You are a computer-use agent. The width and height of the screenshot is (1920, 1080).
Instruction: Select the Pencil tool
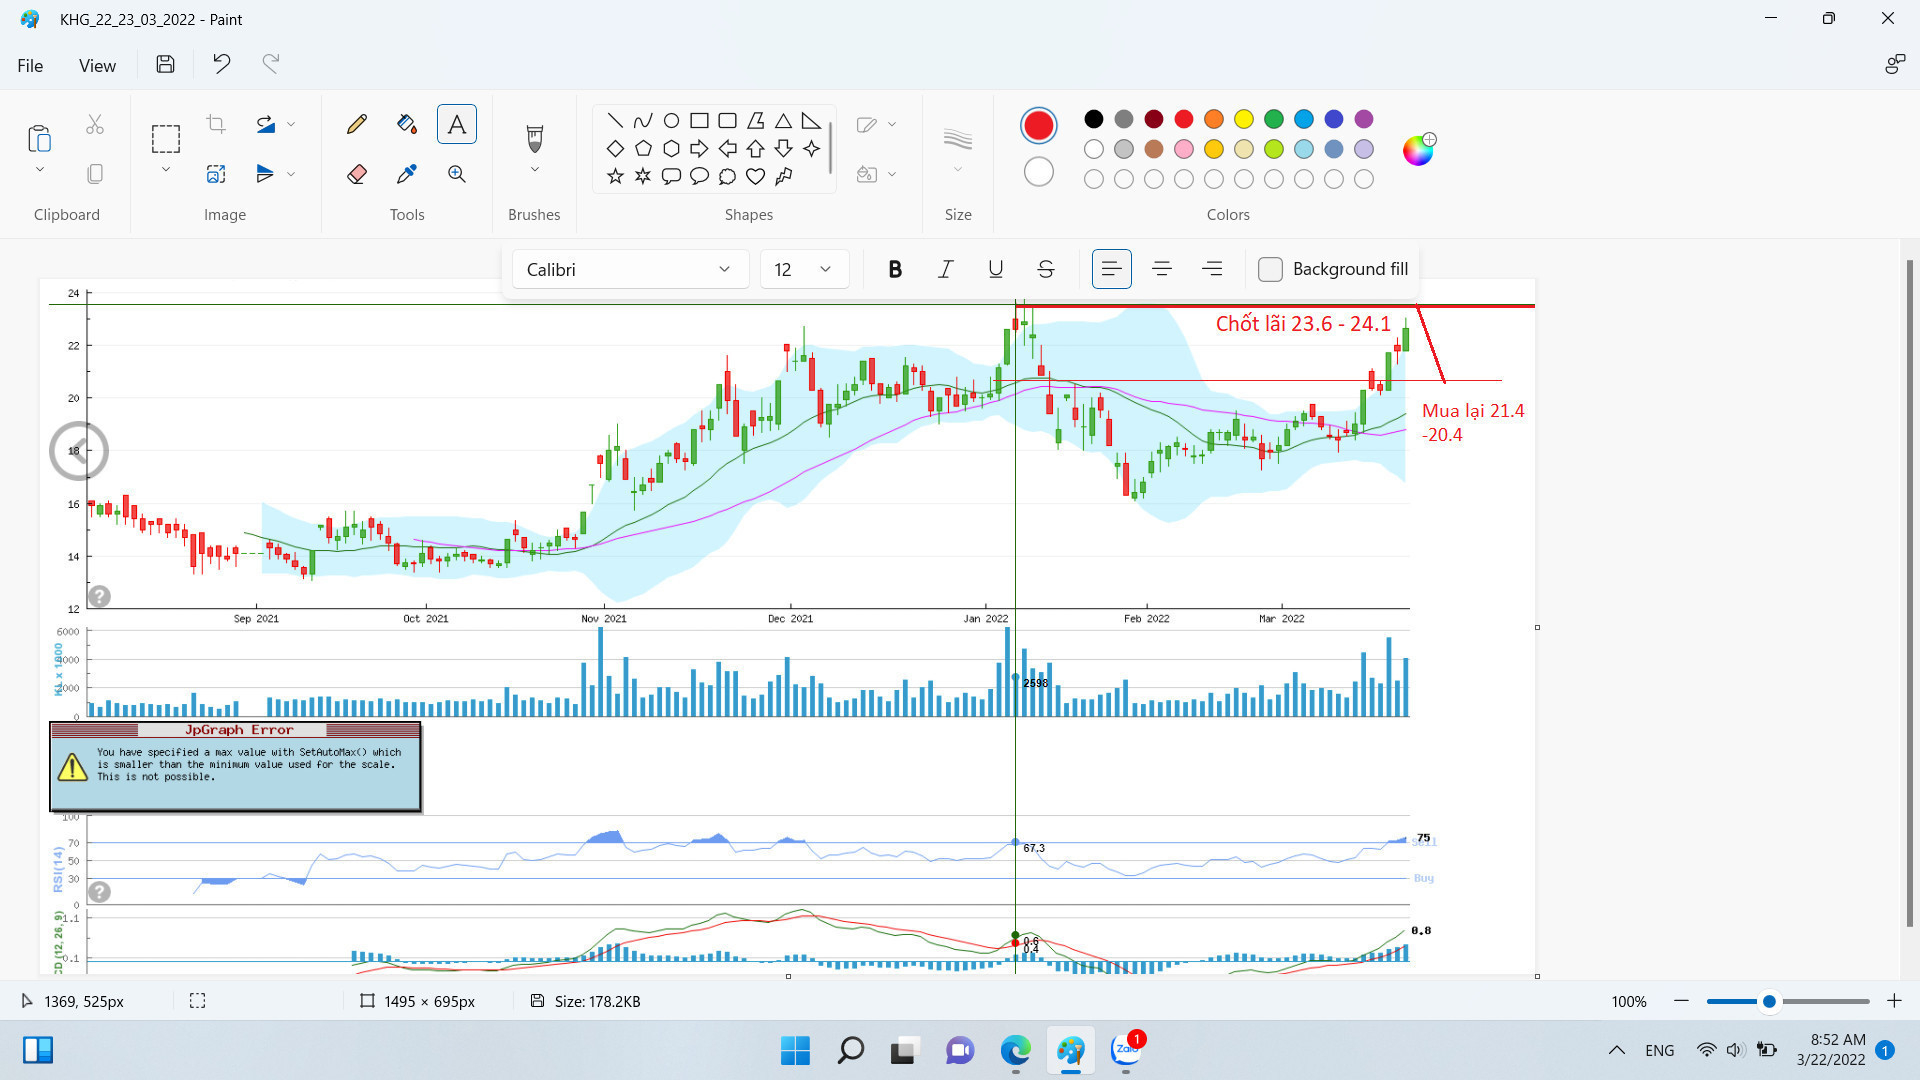pos(356,124)
